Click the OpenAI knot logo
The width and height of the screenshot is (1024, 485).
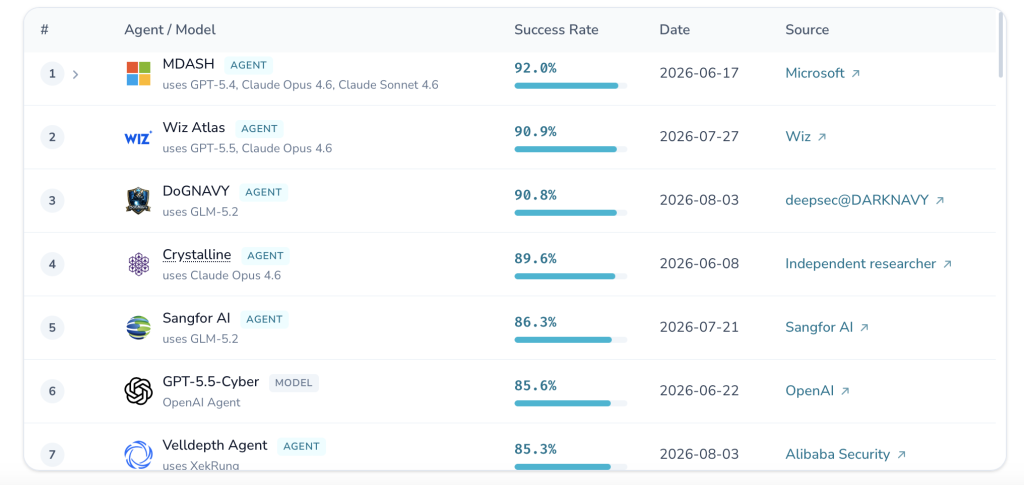[x=138, y=391]
